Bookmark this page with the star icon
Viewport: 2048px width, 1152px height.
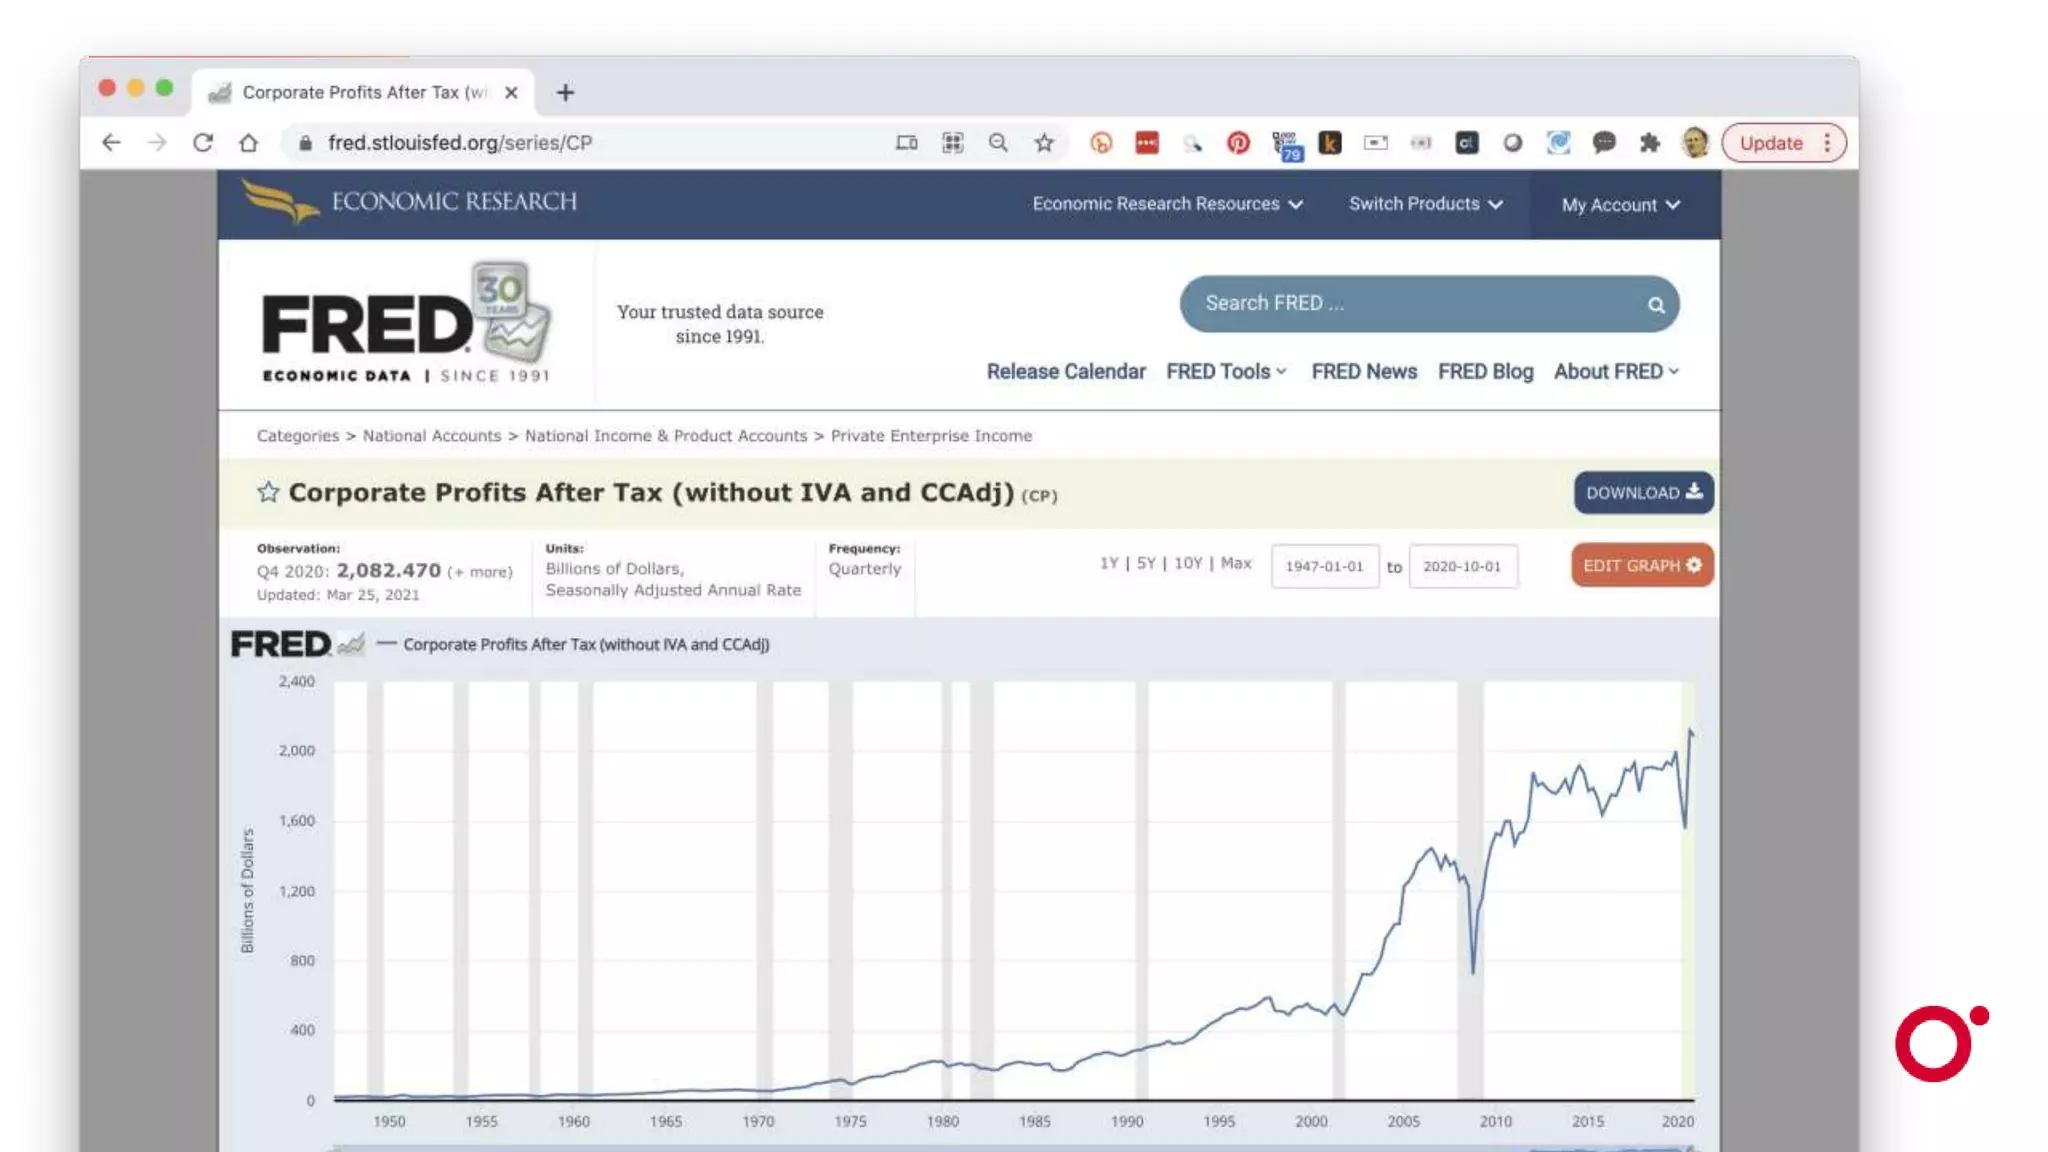(x=1044, y=143)
